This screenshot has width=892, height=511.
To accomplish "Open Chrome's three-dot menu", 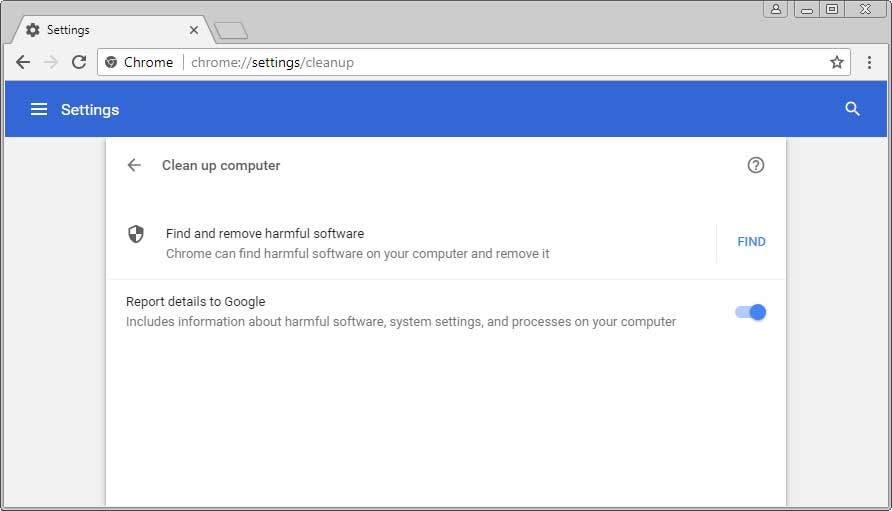I will [x=869, y=62].
